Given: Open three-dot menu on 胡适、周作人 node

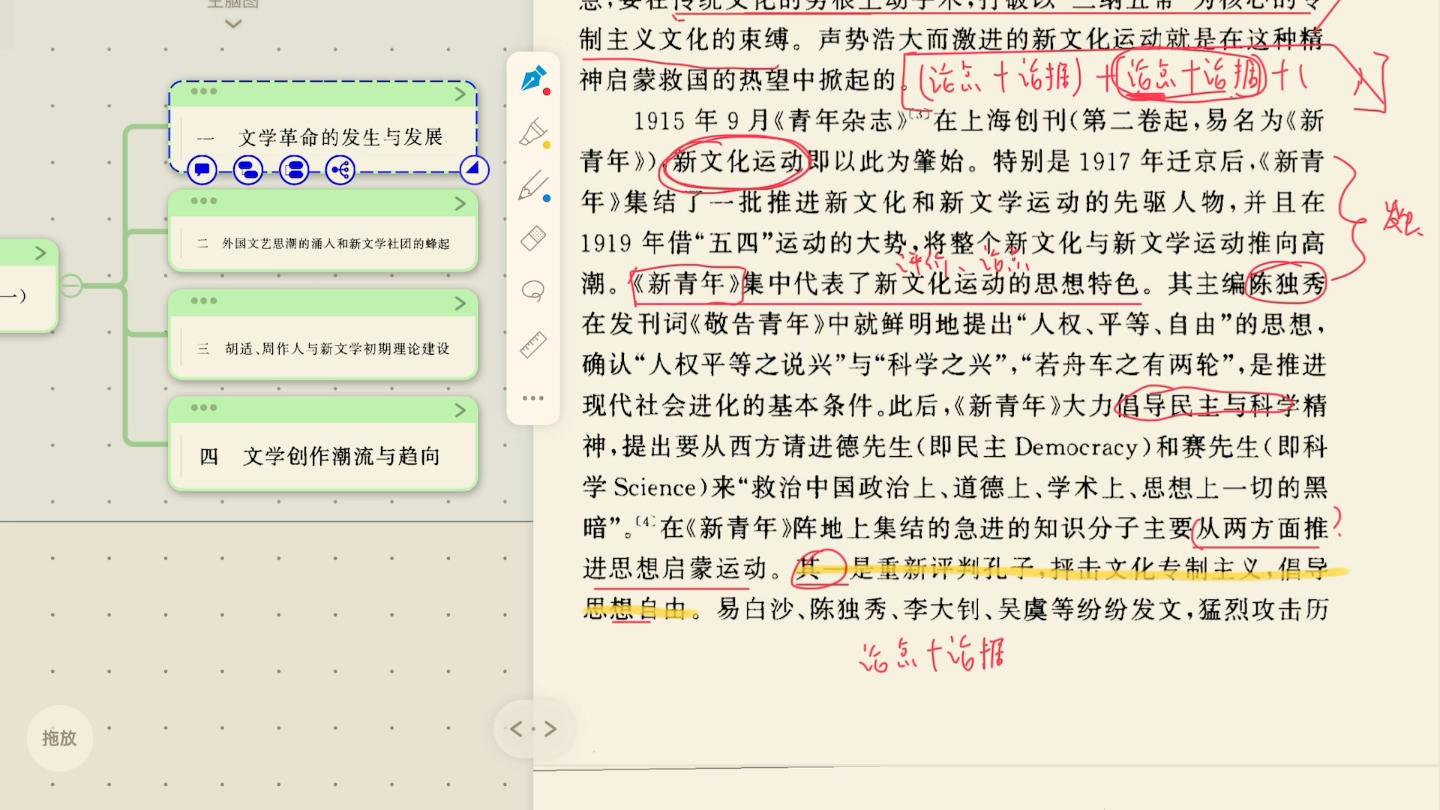Looking at the screenshot, I should pos(204,300).
